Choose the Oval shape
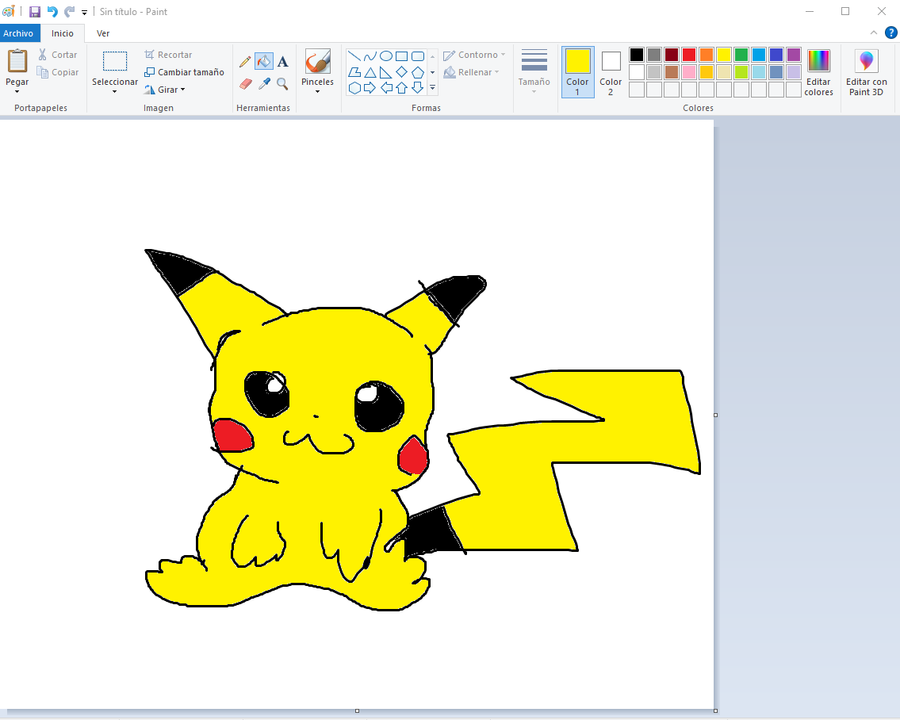The image size is (900, 720). coord(386,56)
